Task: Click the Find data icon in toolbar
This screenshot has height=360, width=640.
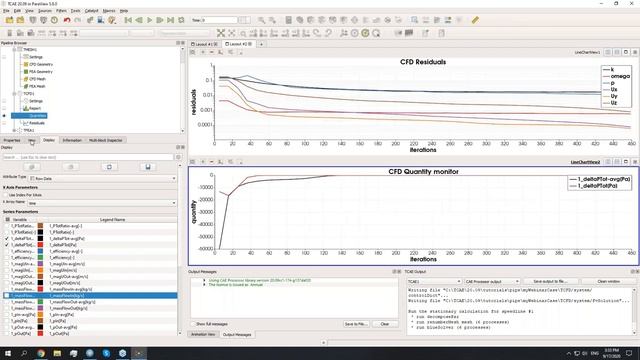Action: pyautogui.click(x=414, y=20)
